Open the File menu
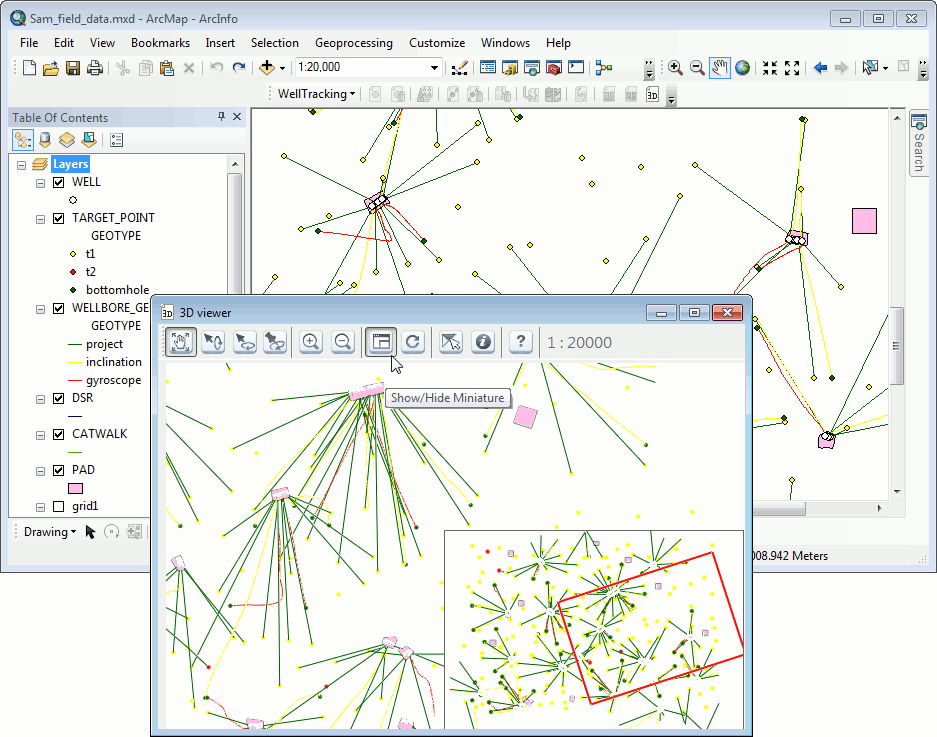 coord(29,43)
